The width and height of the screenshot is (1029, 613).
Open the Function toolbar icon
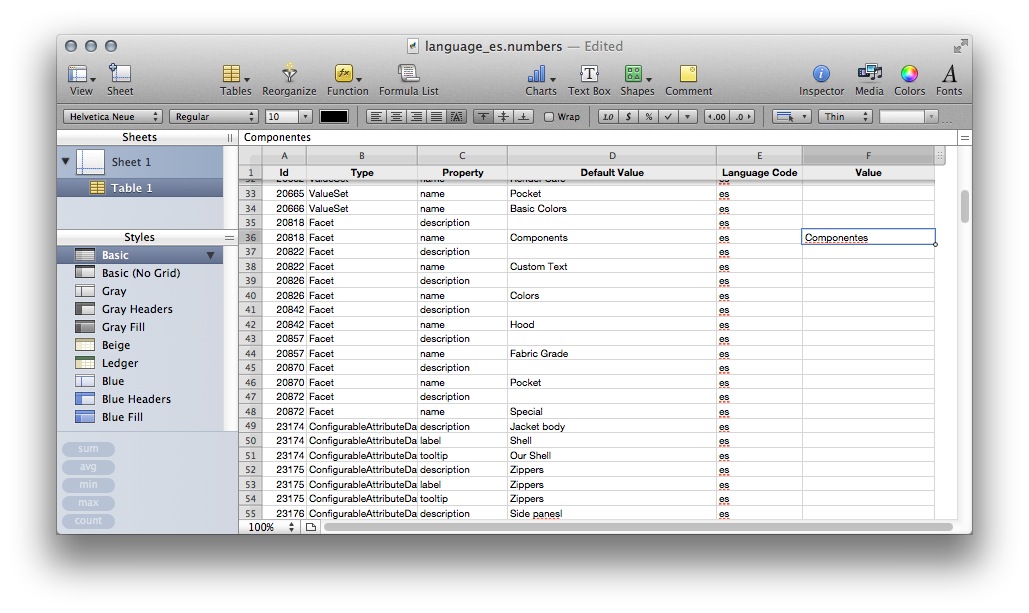pos(347,78)
